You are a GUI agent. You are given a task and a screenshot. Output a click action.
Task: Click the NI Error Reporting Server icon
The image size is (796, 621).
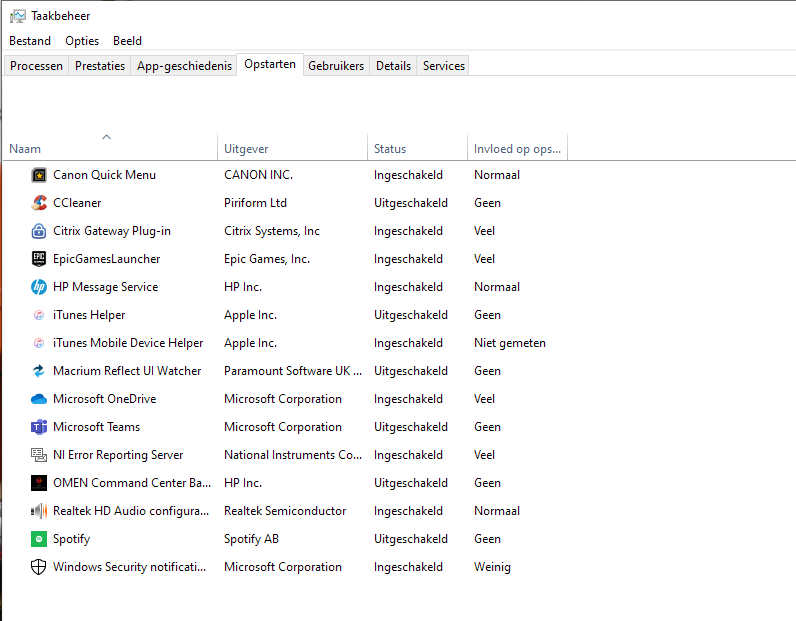tap(39, 455)
